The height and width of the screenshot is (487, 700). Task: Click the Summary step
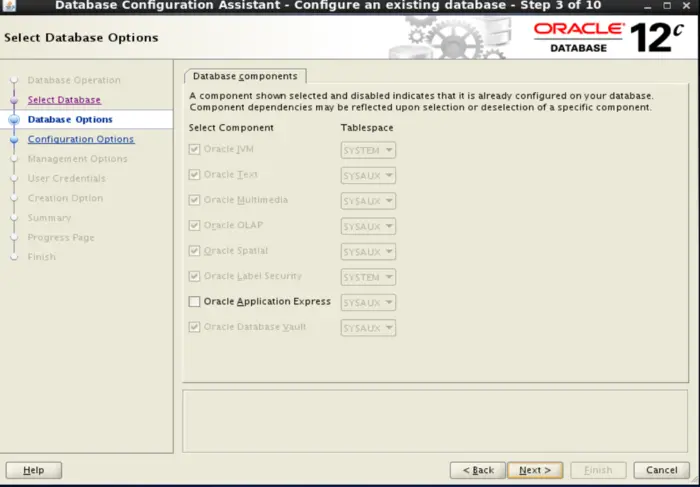click(50, 218)
